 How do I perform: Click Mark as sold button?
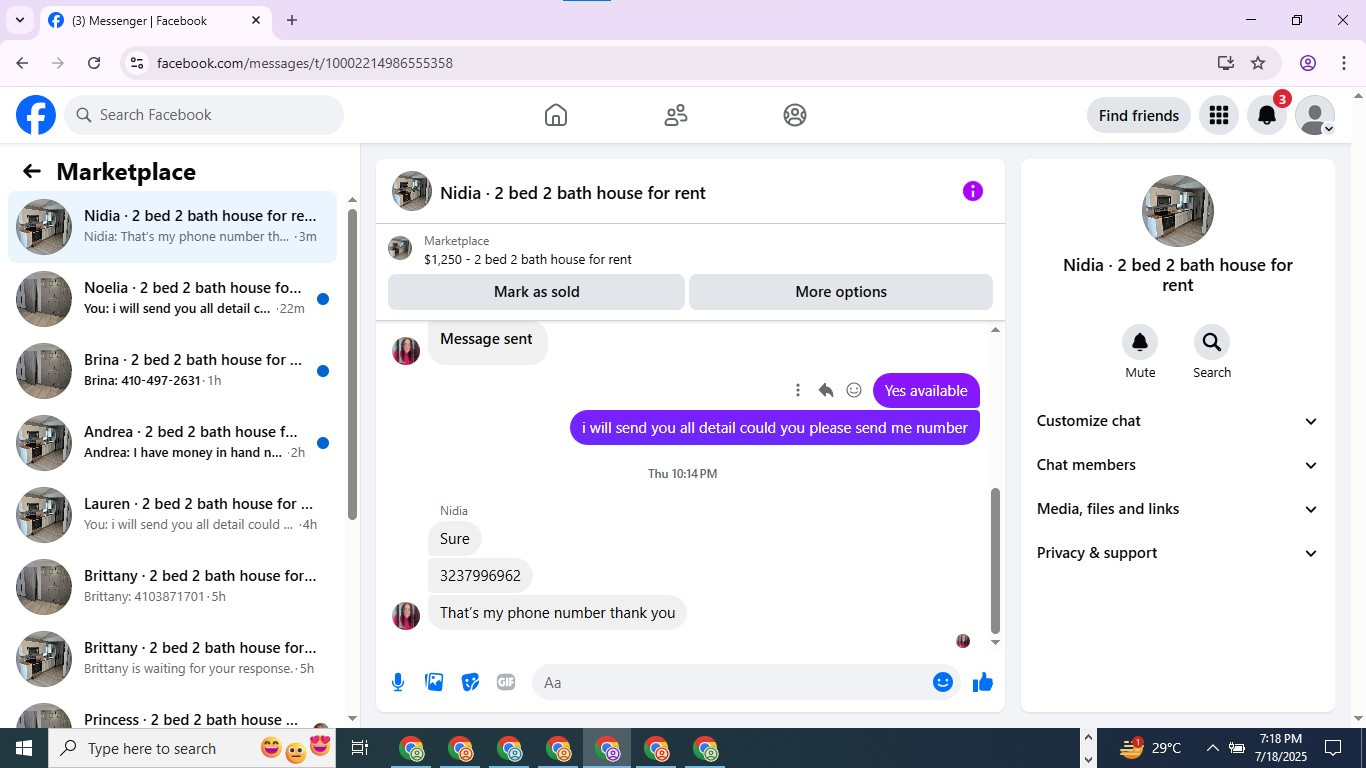tap(536, 292)
